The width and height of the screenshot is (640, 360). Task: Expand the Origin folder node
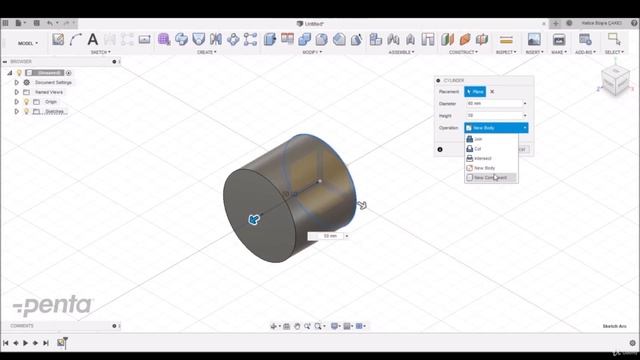click(17, 102)
